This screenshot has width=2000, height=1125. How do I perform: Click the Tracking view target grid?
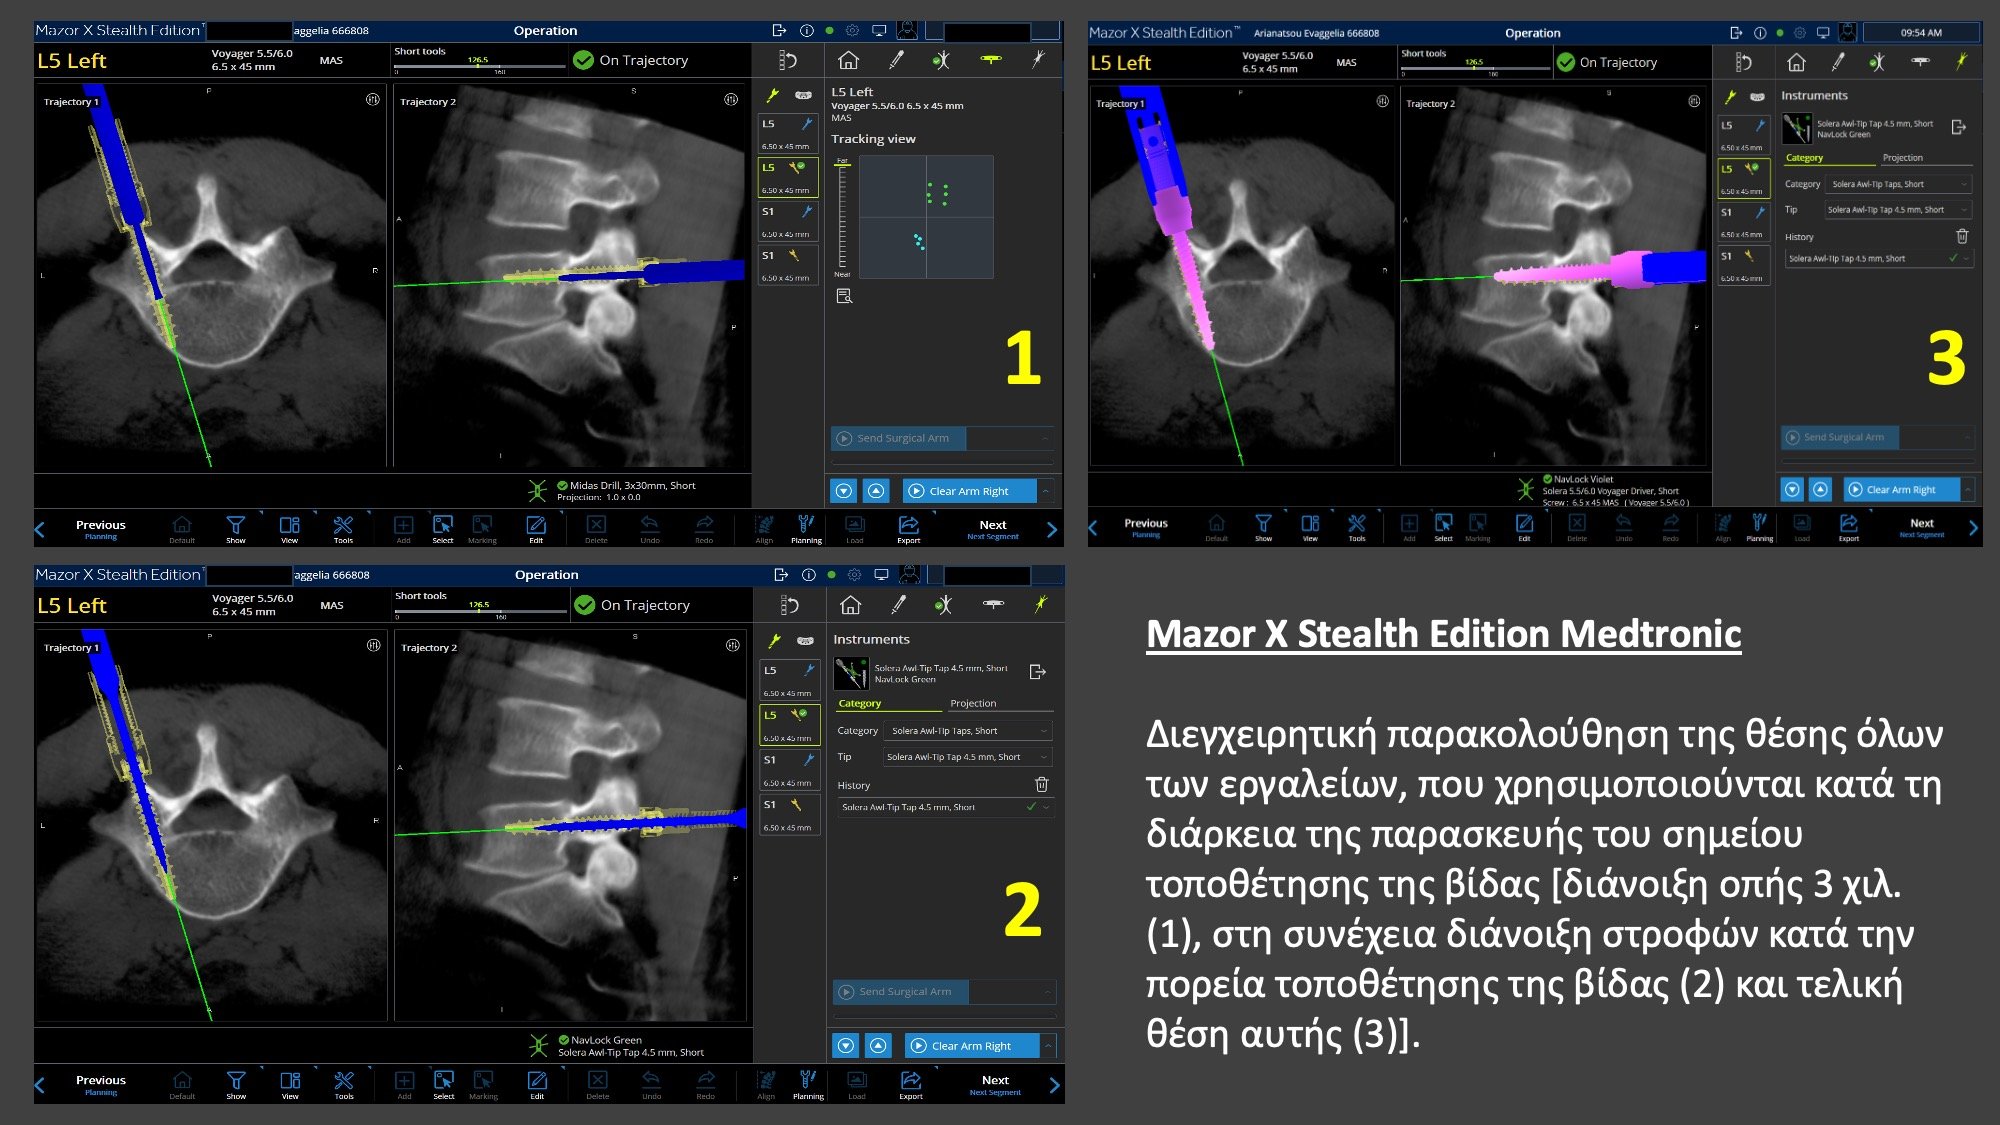[x=926, y=217]
